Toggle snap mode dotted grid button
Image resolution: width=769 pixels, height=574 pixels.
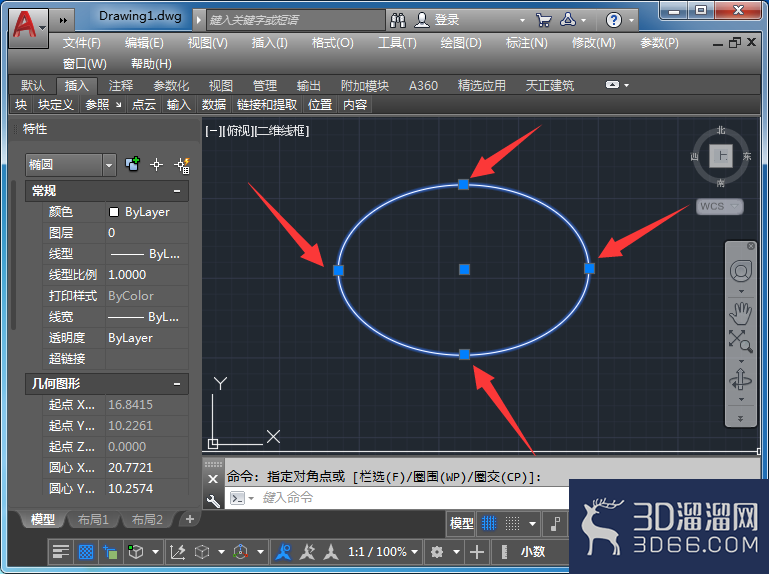point(512,523)
